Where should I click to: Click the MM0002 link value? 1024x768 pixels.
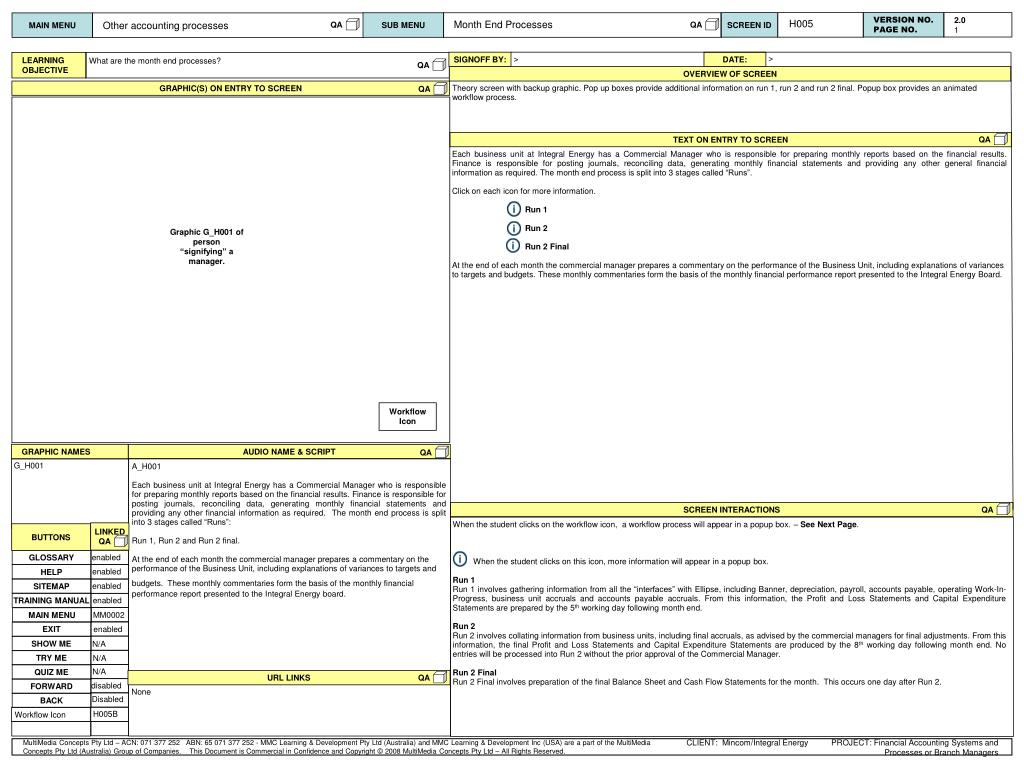pyautogui.click(x=107, y=615)
